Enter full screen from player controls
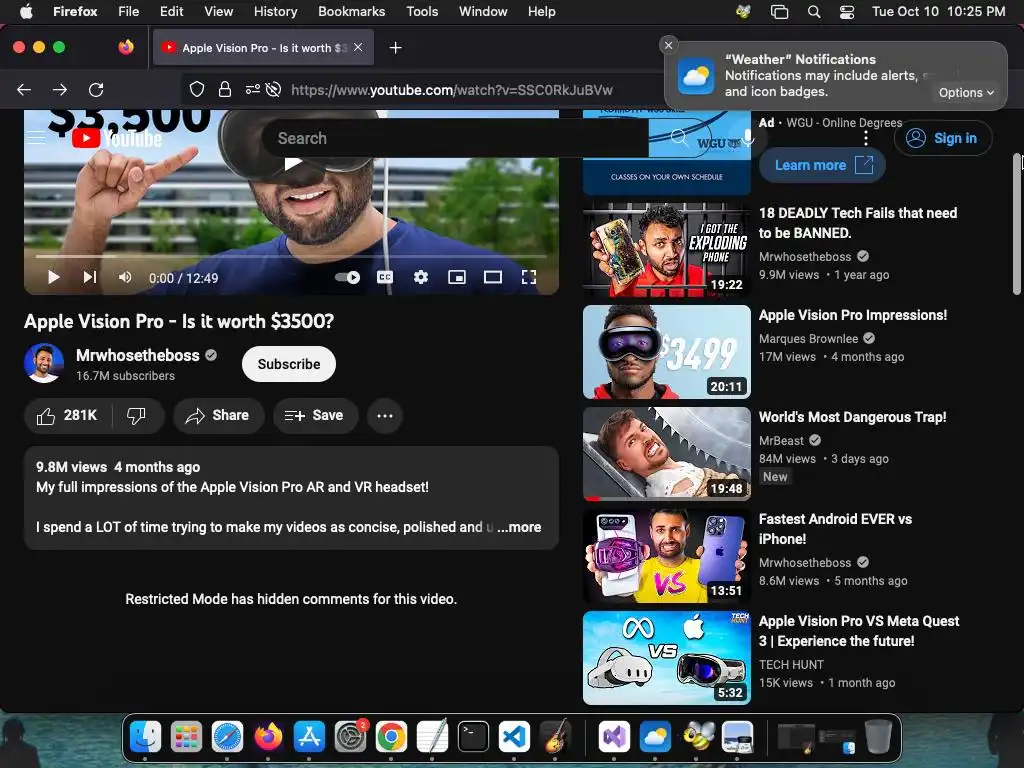 (x=529, y=278)
